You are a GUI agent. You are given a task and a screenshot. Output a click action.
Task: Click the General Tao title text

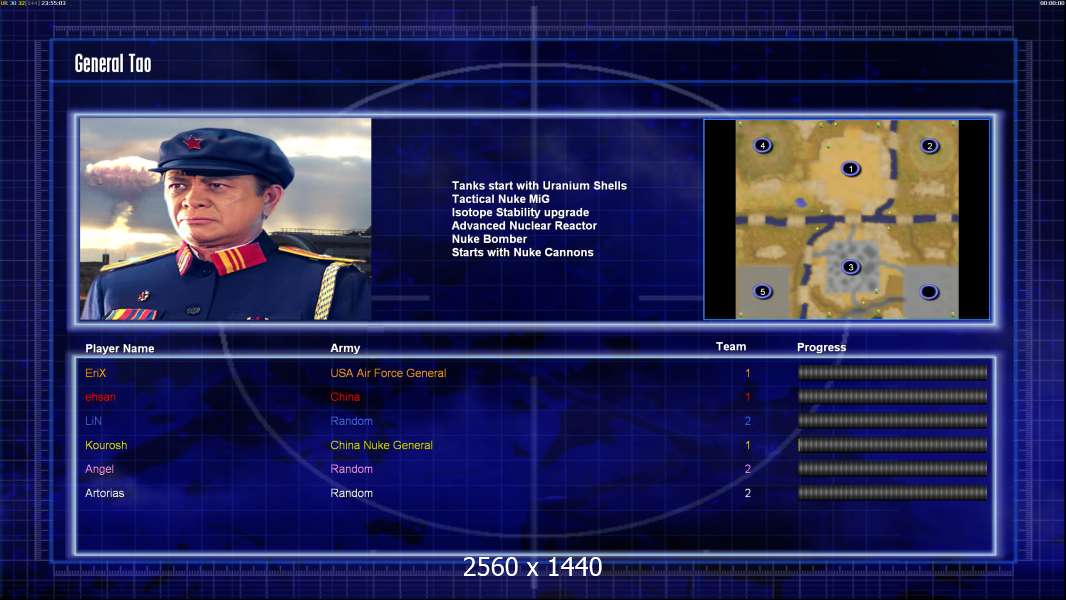(113, 63)
